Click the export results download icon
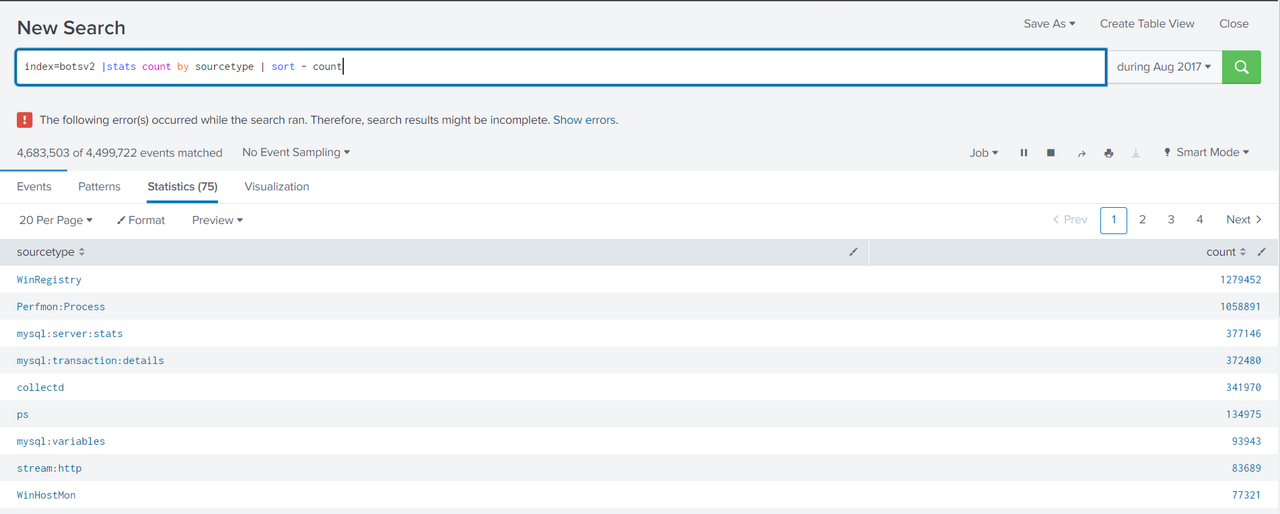The width and height of the screenshot is (1280, 514). tap(1135, 153)
